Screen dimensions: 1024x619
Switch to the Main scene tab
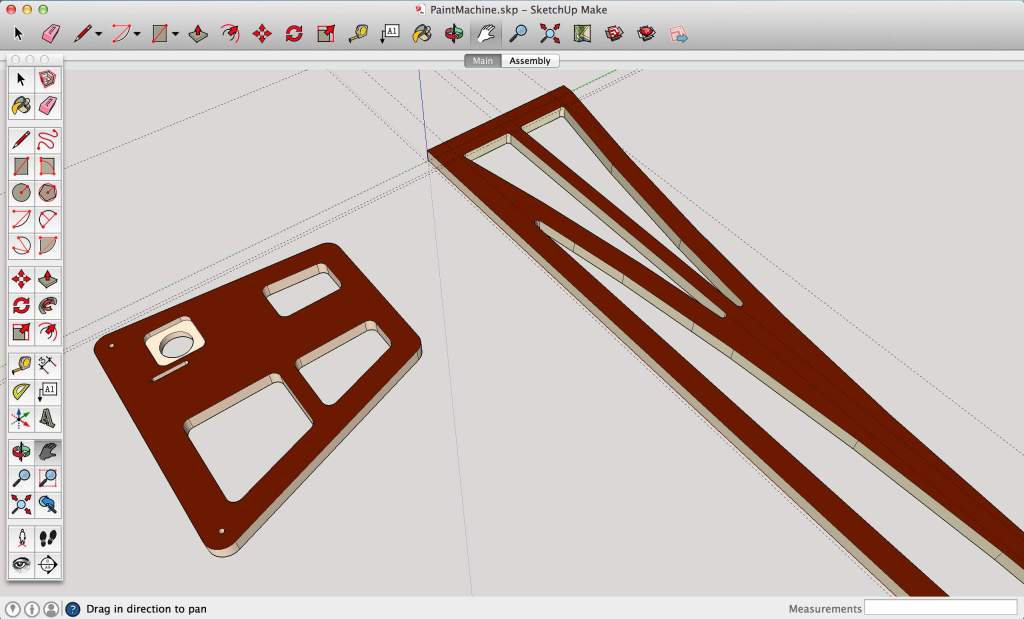coord(482,61)
